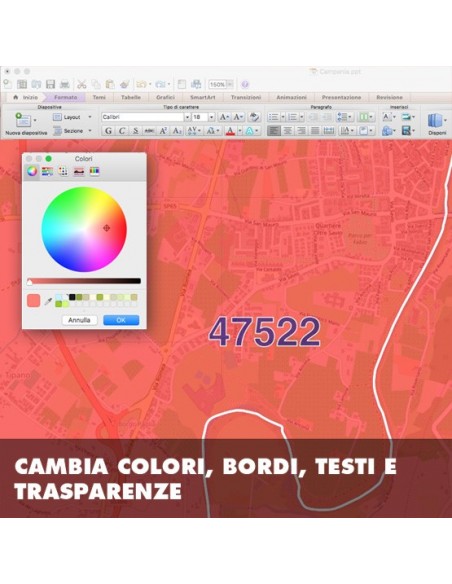Click the Nuova diapositiva icon

(23, 120)
